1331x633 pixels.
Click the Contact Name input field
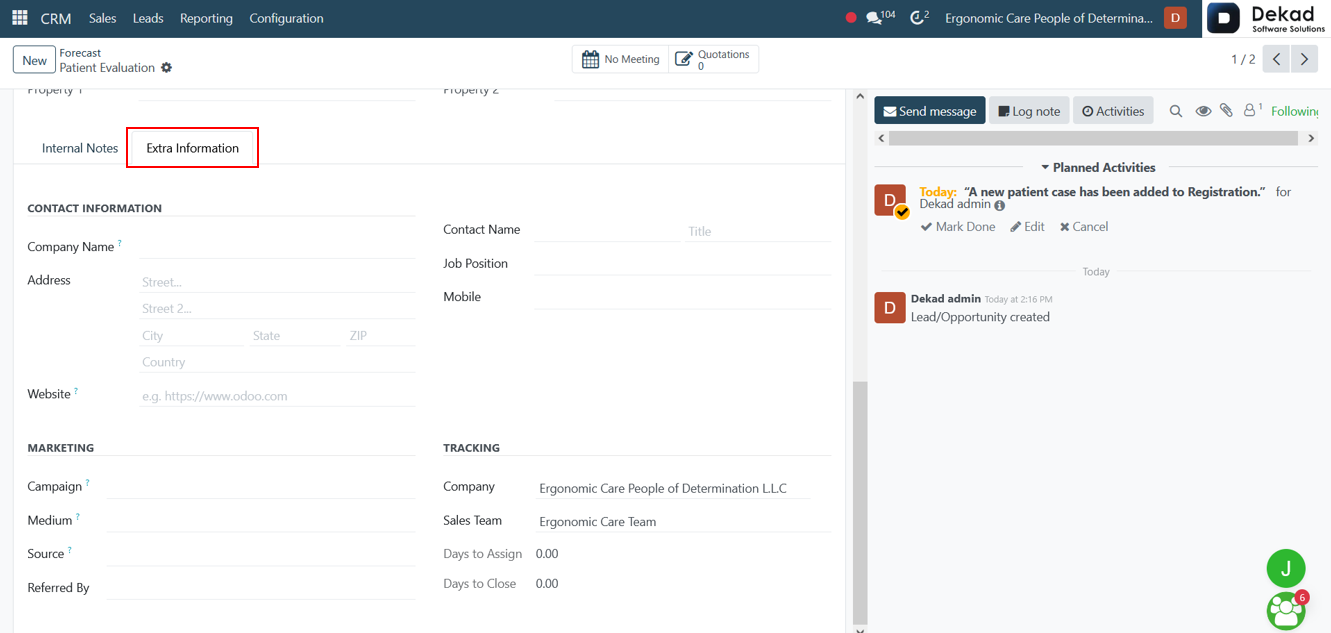tap(607, 230)
